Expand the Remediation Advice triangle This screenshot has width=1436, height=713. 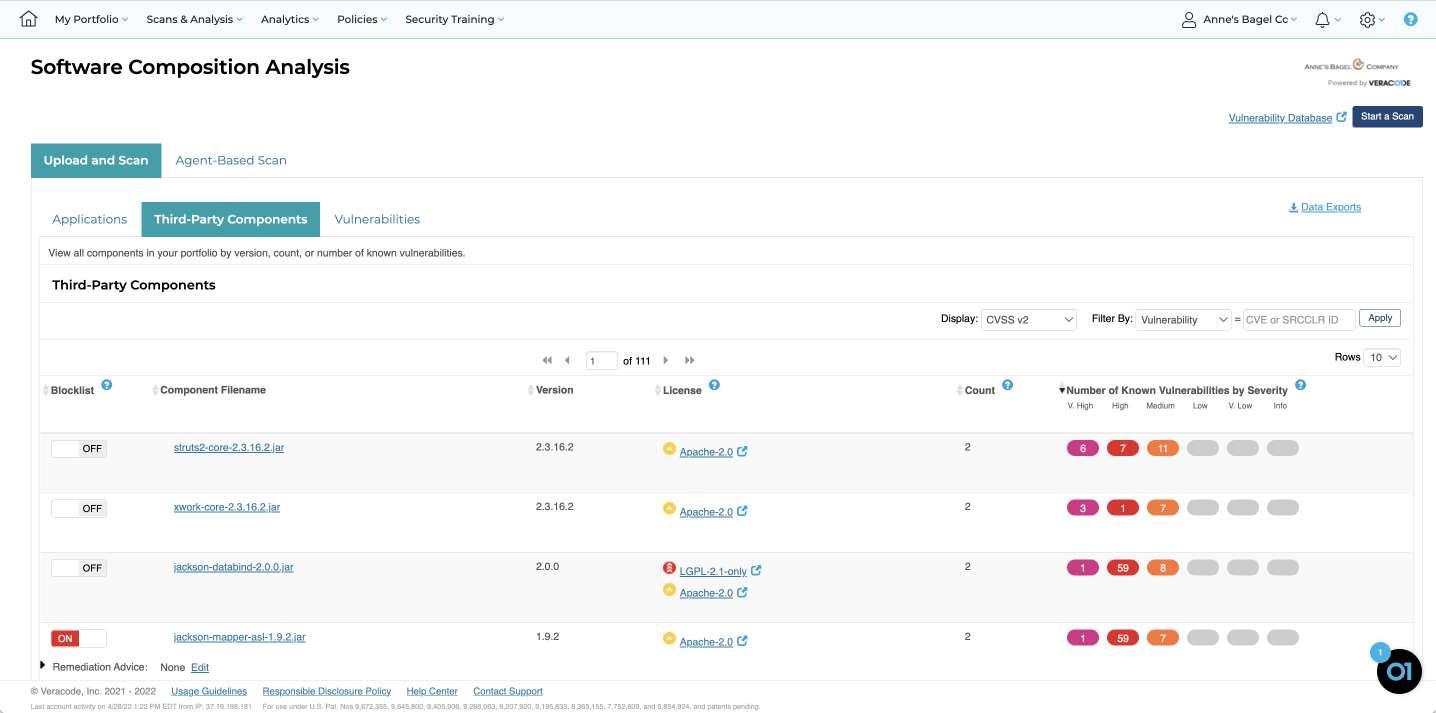(x=43, y=665)
